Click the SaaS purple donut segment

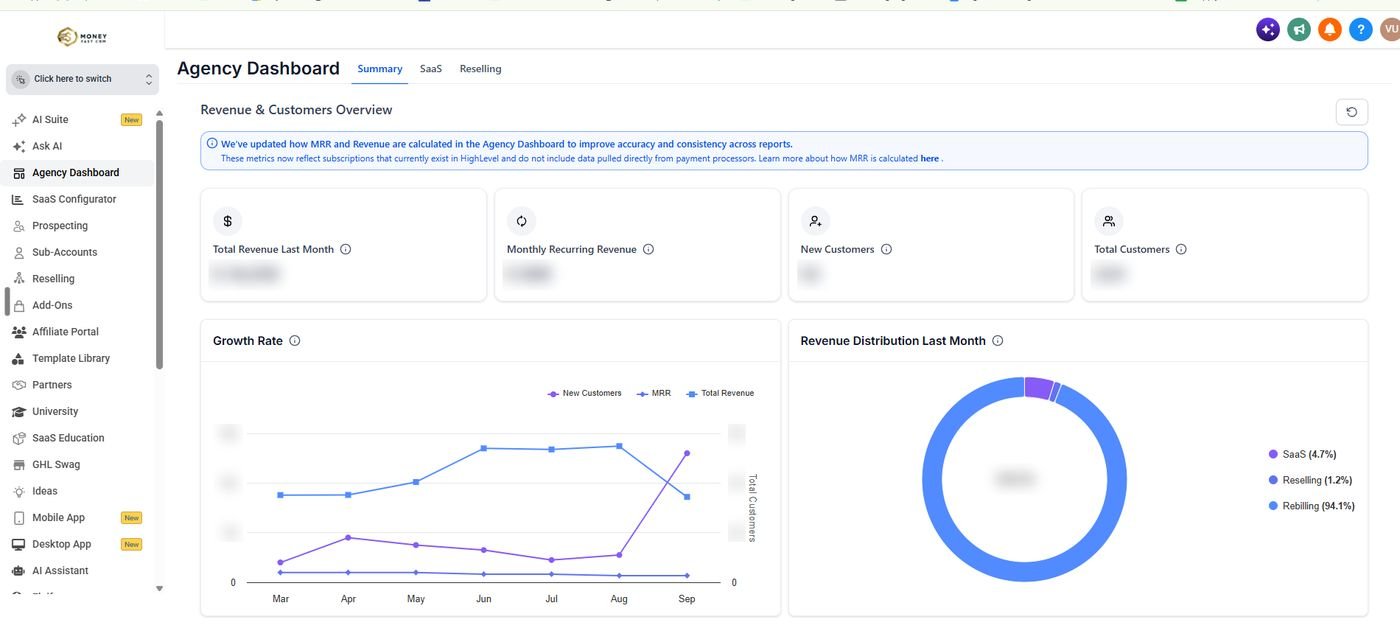[x=1039, y=388]
